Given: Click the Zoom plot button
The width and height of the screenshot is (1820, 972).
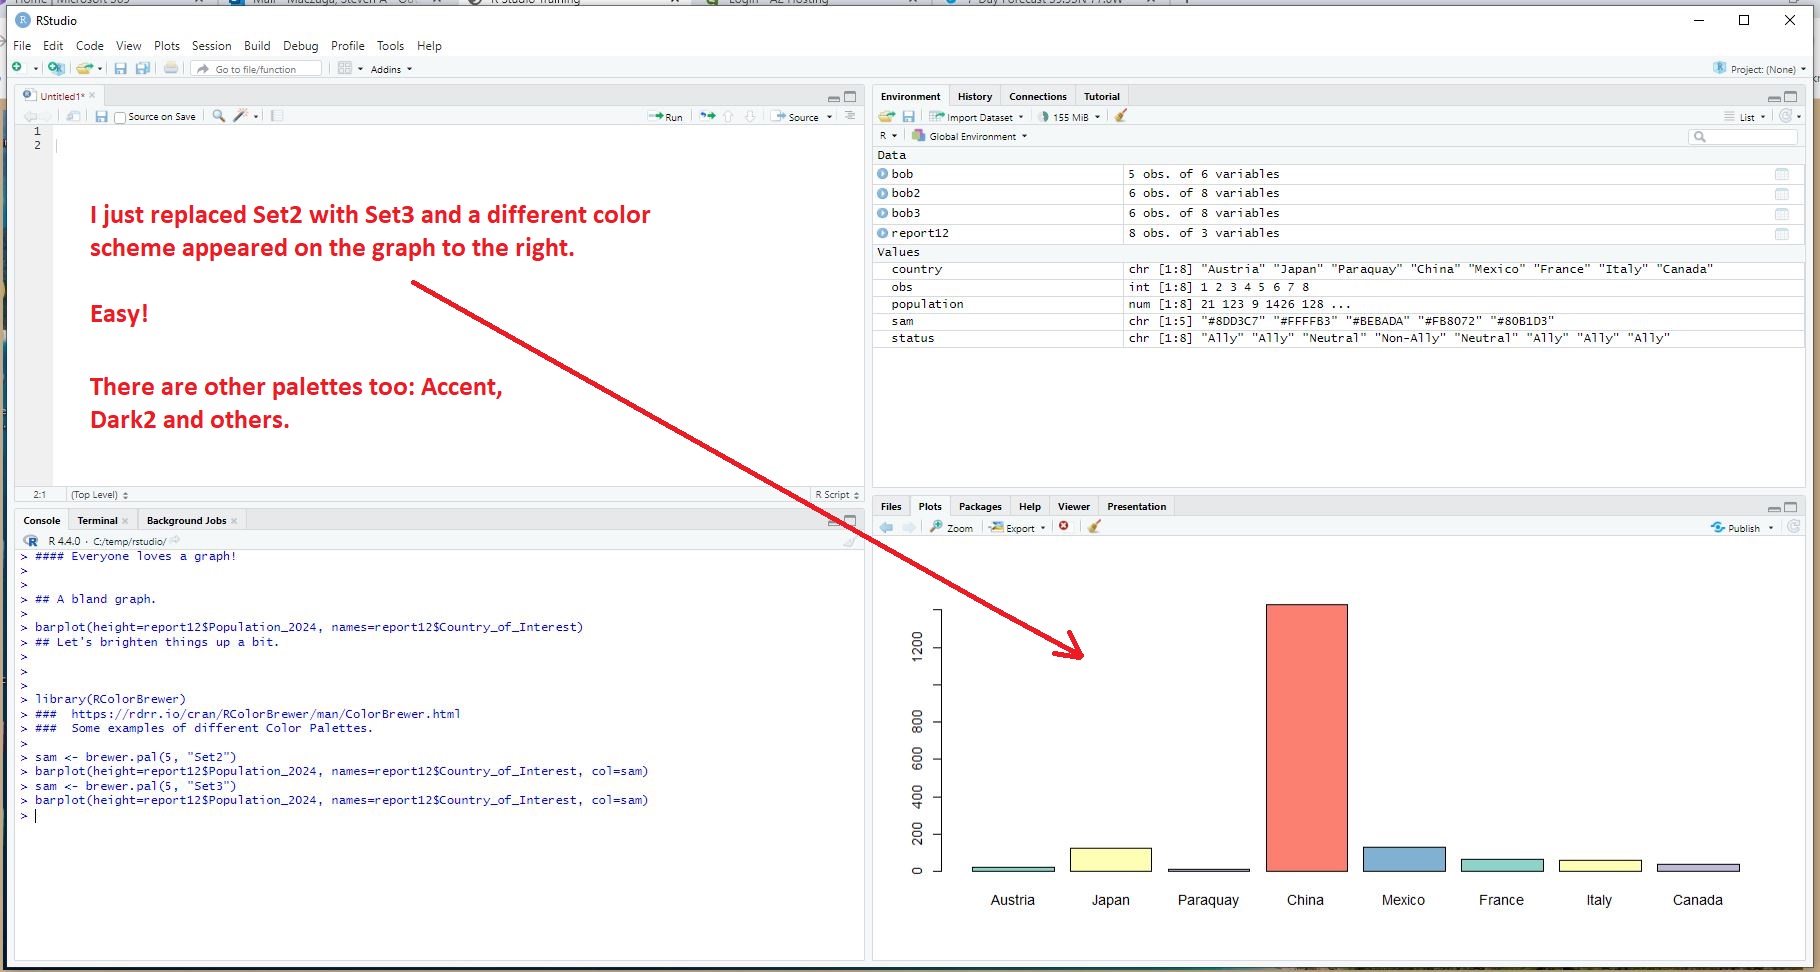Looking at the screenshot, I should 951,527.
